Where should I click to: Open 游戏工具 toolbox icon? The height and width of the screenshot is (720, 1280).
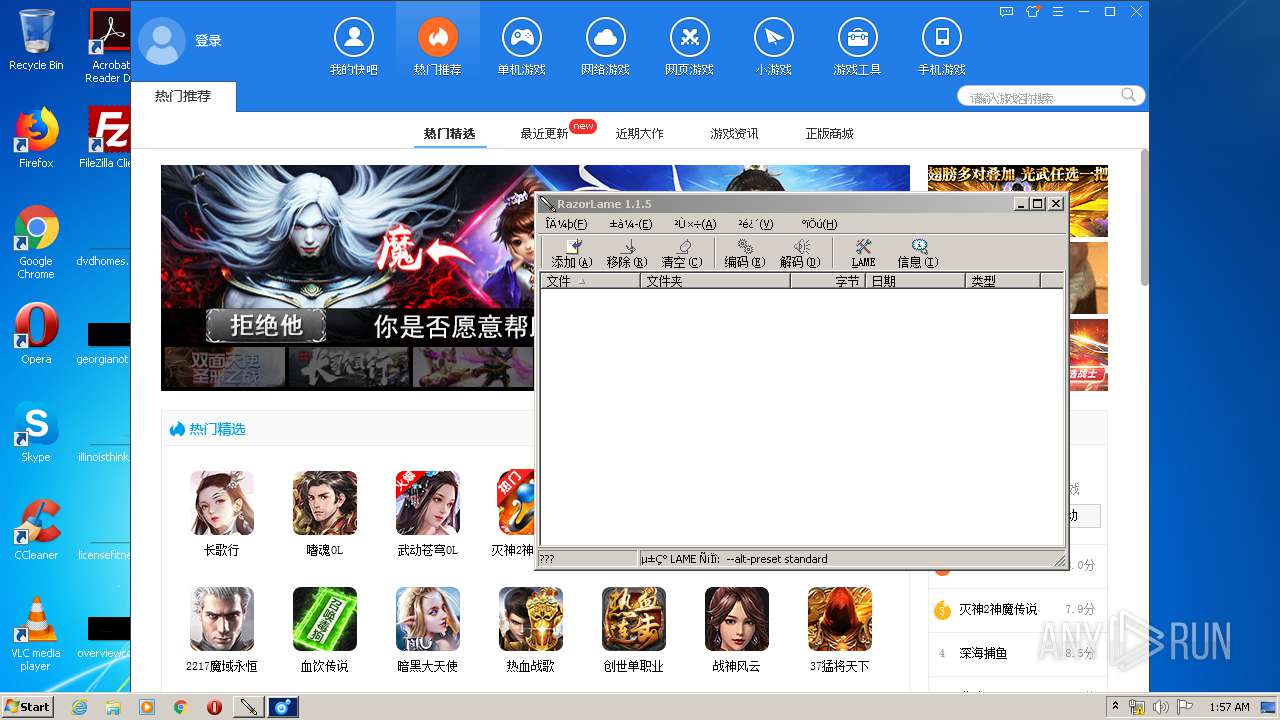[x=857, y=38]
